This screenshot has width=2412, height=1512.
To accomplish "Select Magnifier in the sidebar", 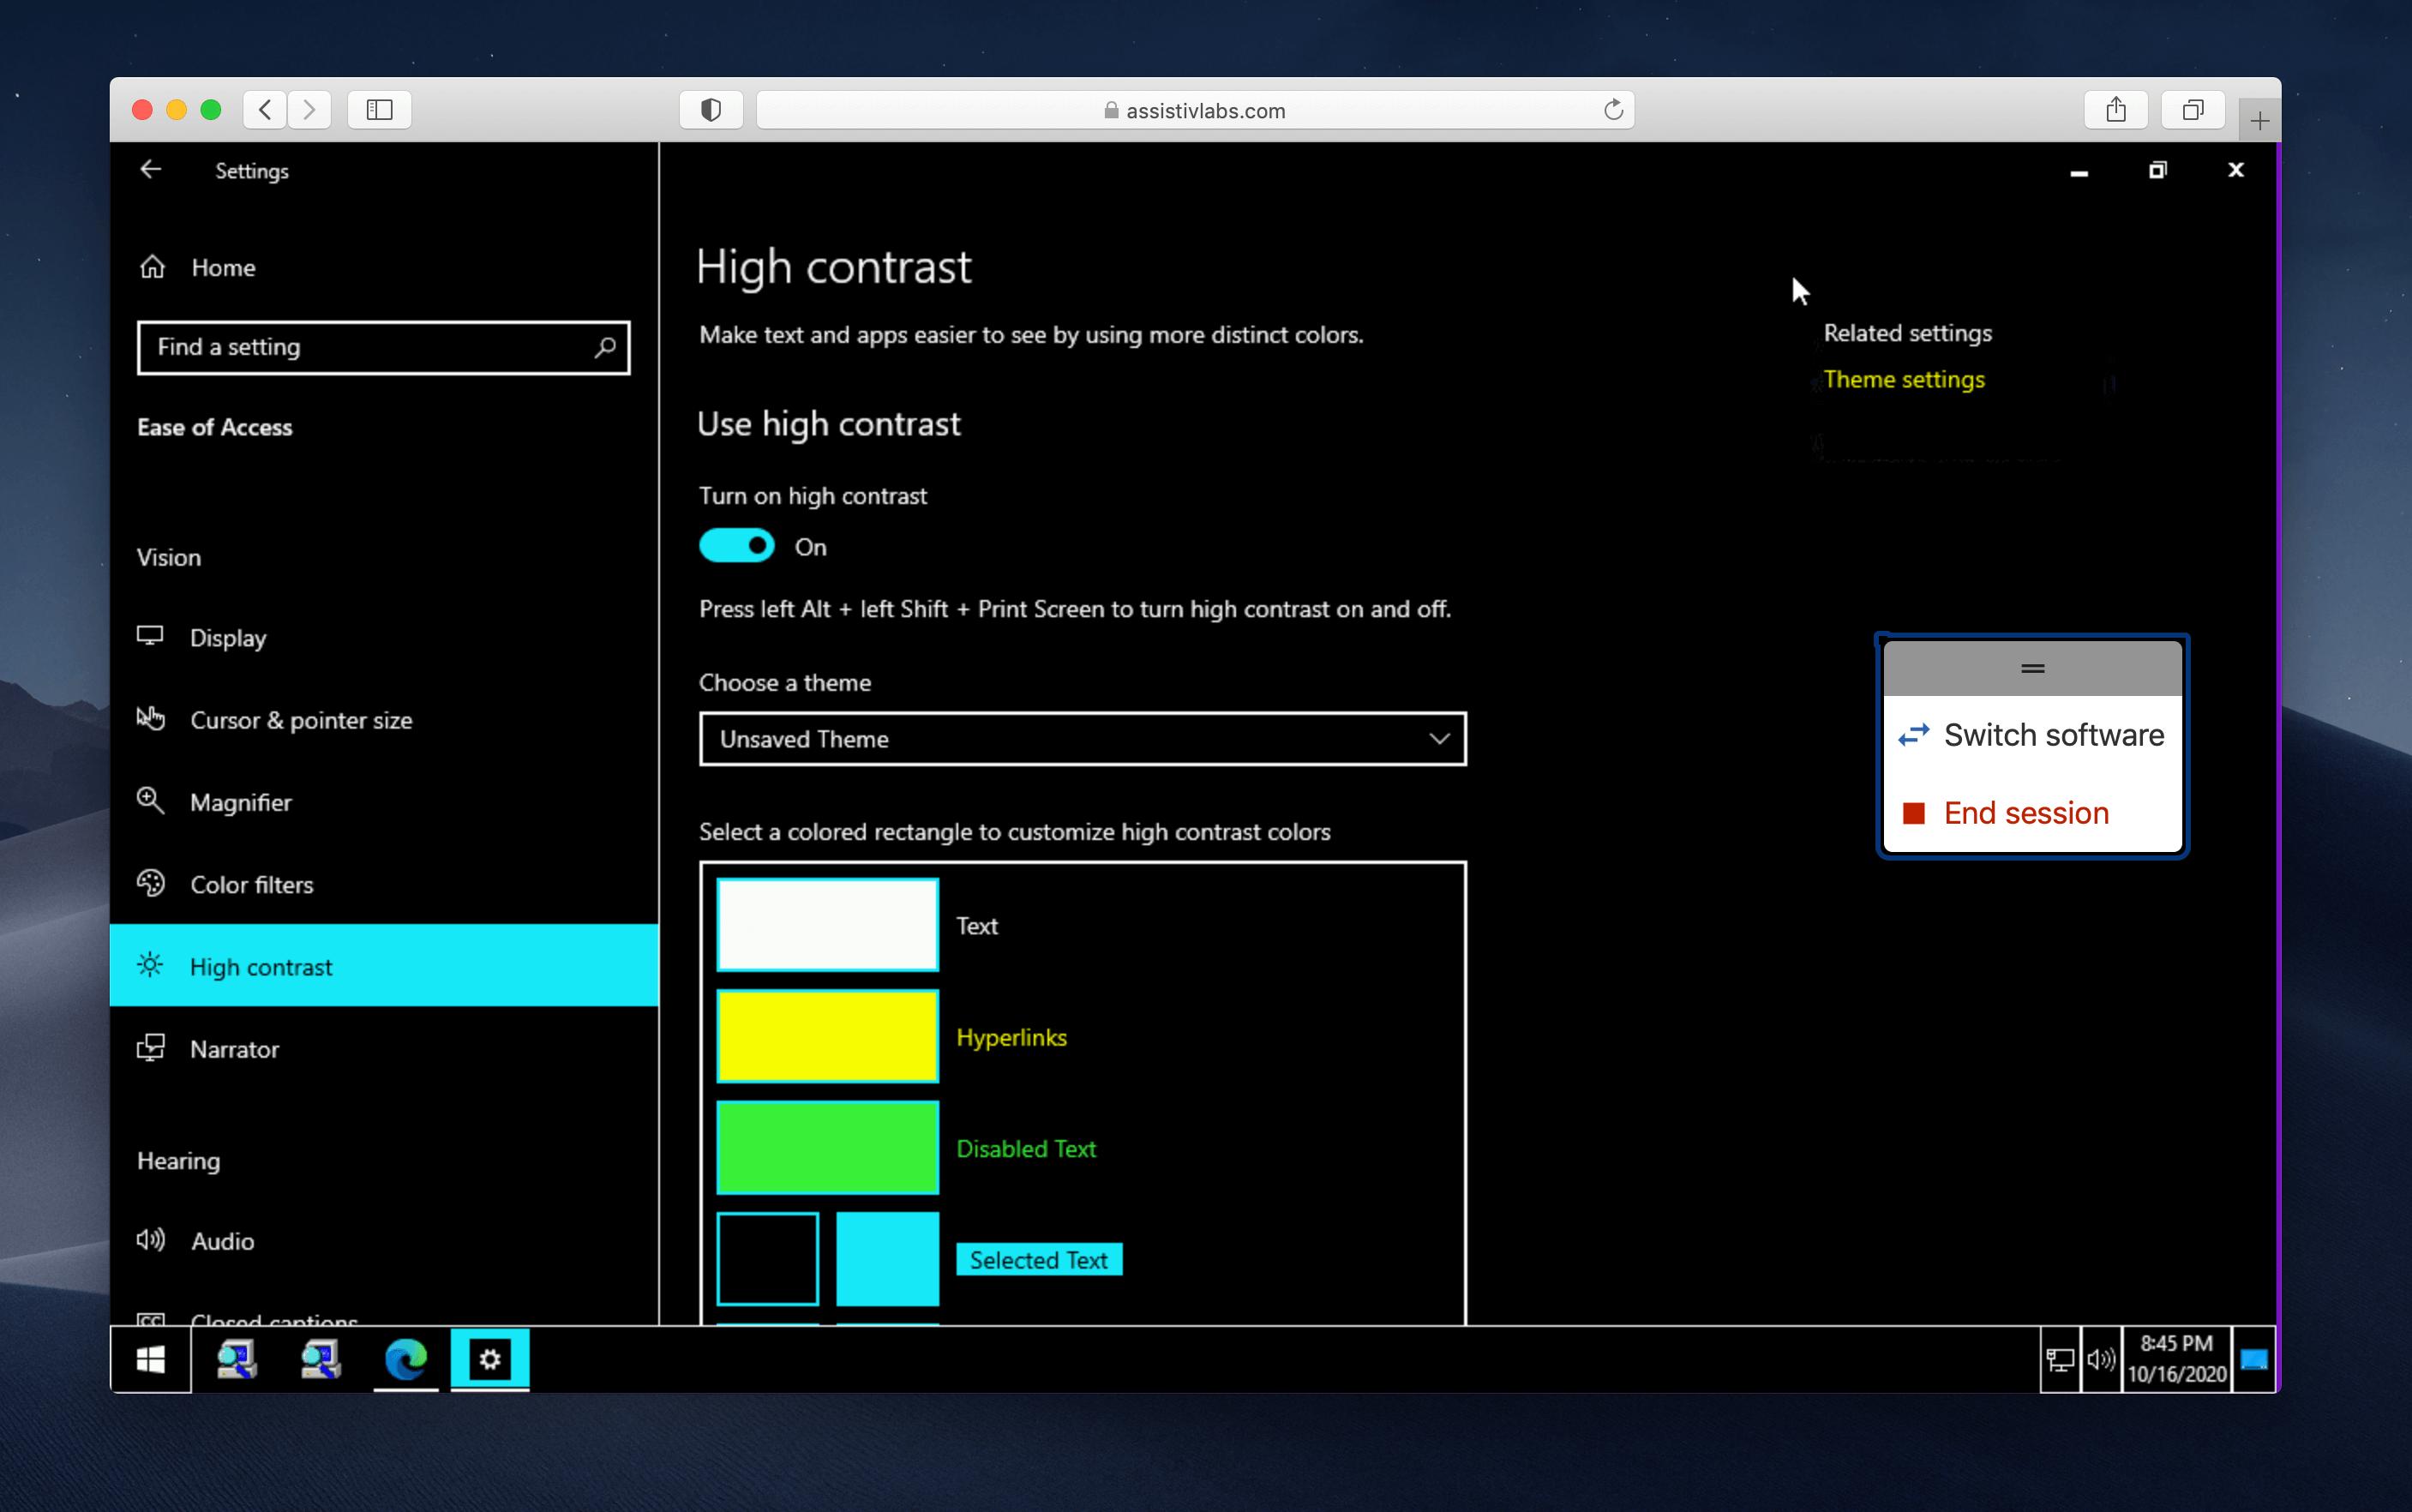I will point(240,802).
